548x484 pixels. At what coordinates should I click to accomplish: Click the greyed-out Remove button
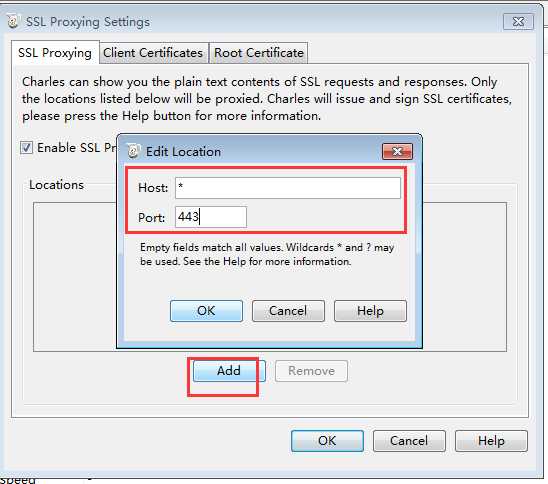[x=311, y=371]
